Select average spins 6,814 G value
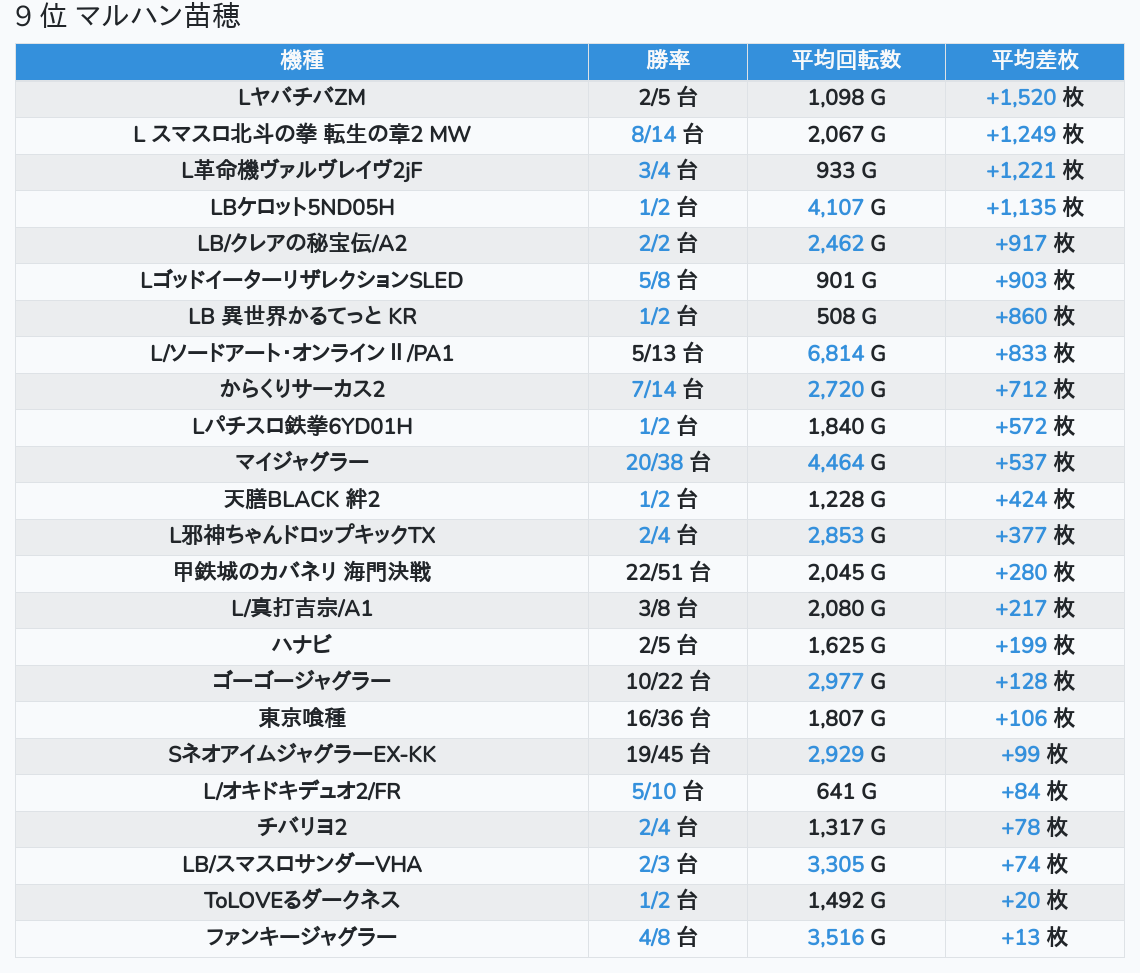 846,353
